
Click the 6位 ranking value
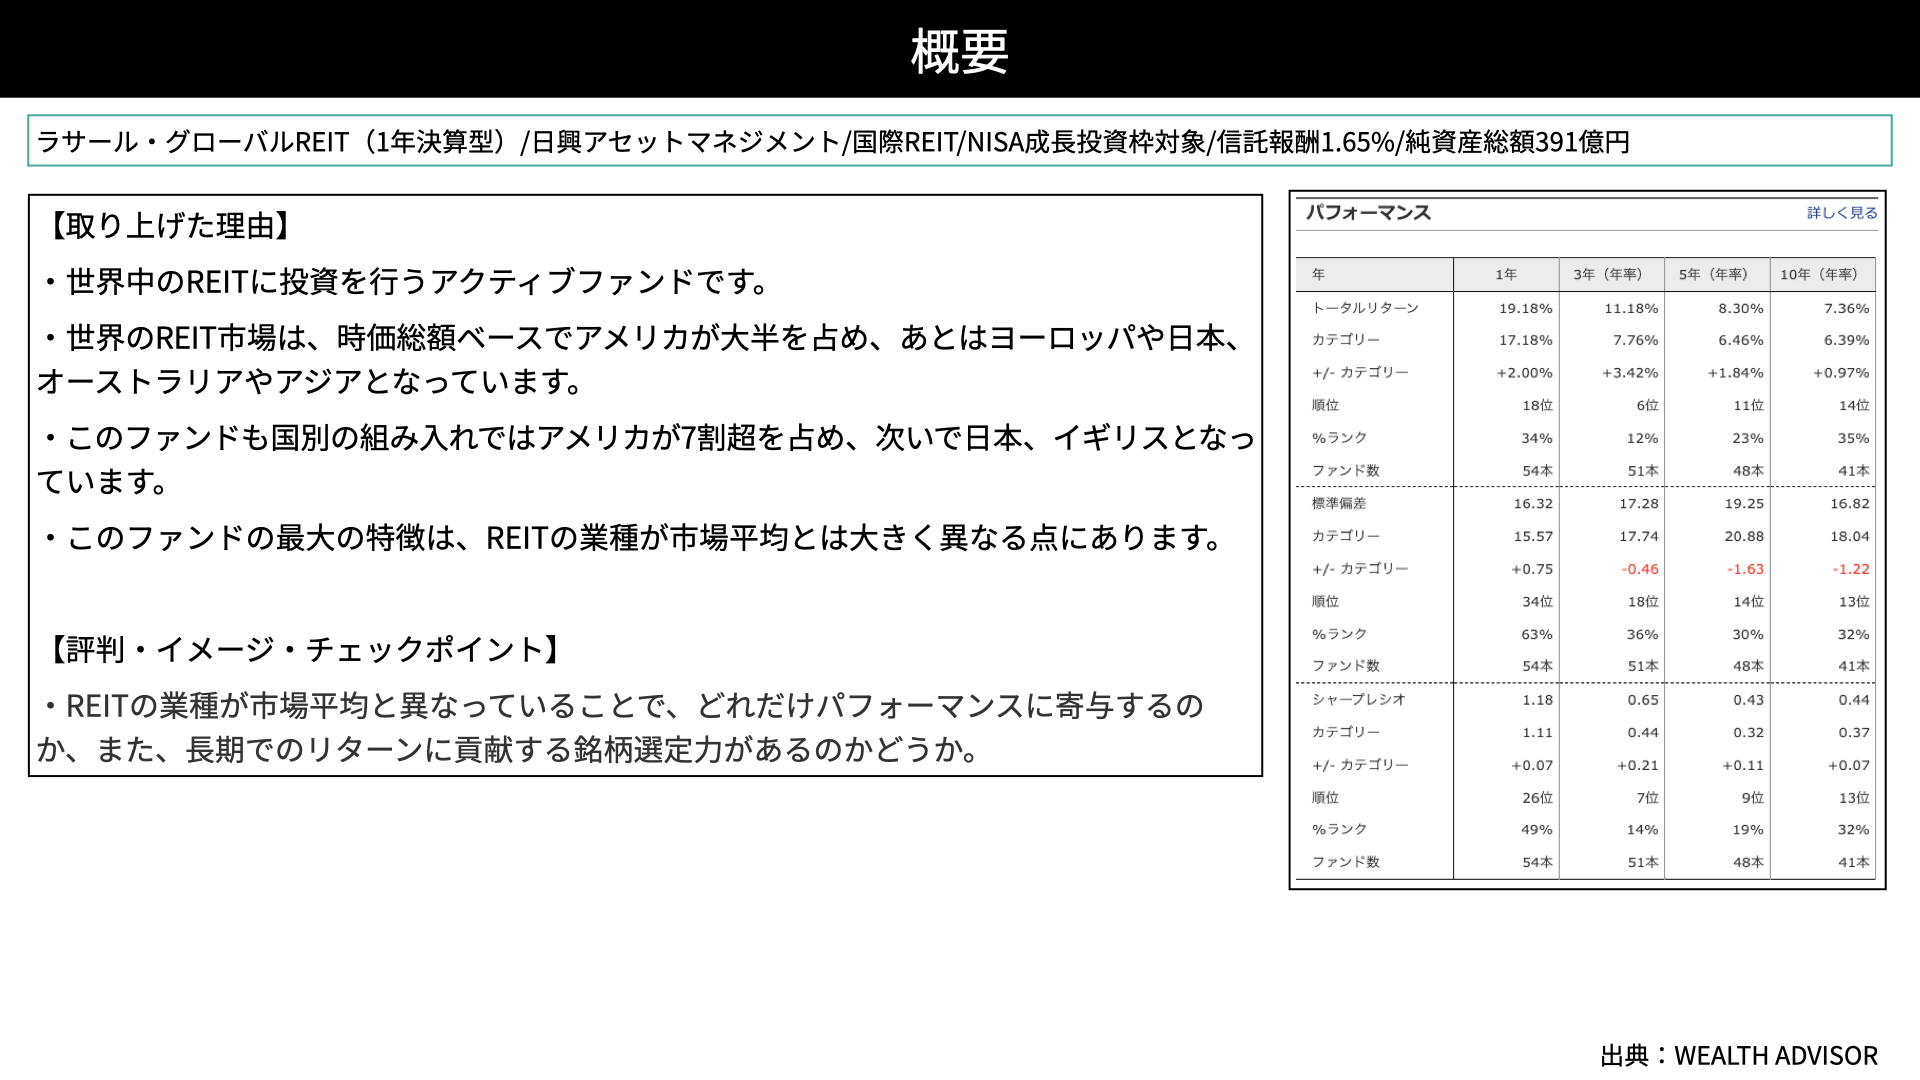tap(1647, 405)
